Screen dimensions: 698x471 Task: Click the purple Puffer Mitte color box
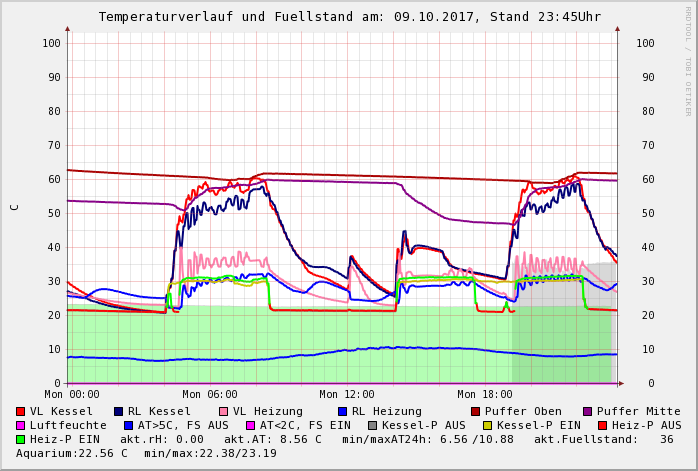(x=586, y=411)
